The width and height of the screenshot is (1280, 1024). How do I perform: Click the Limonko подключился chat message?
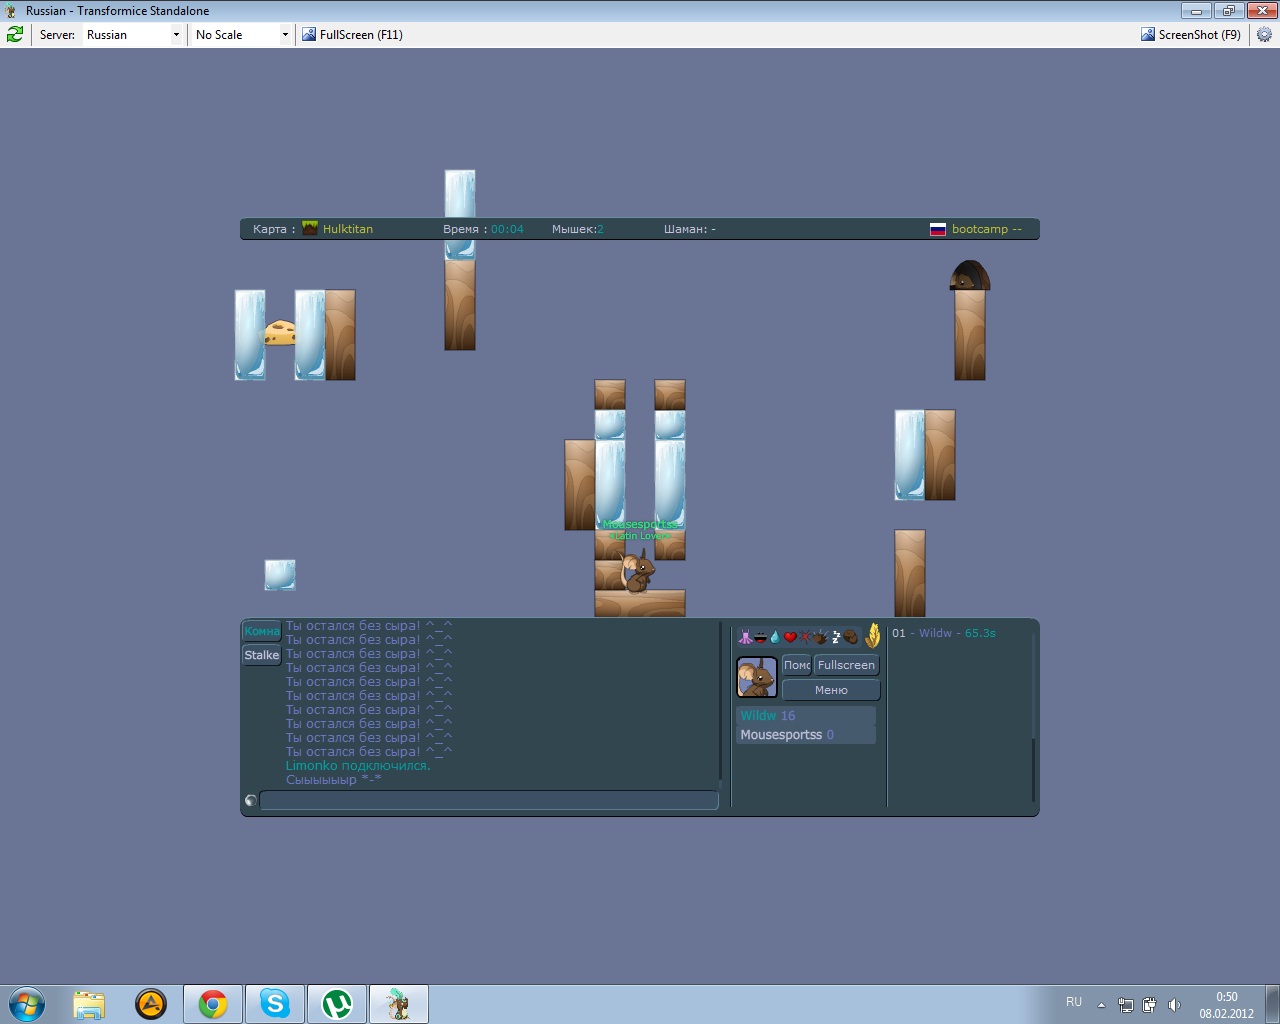[x=358, y=766]
